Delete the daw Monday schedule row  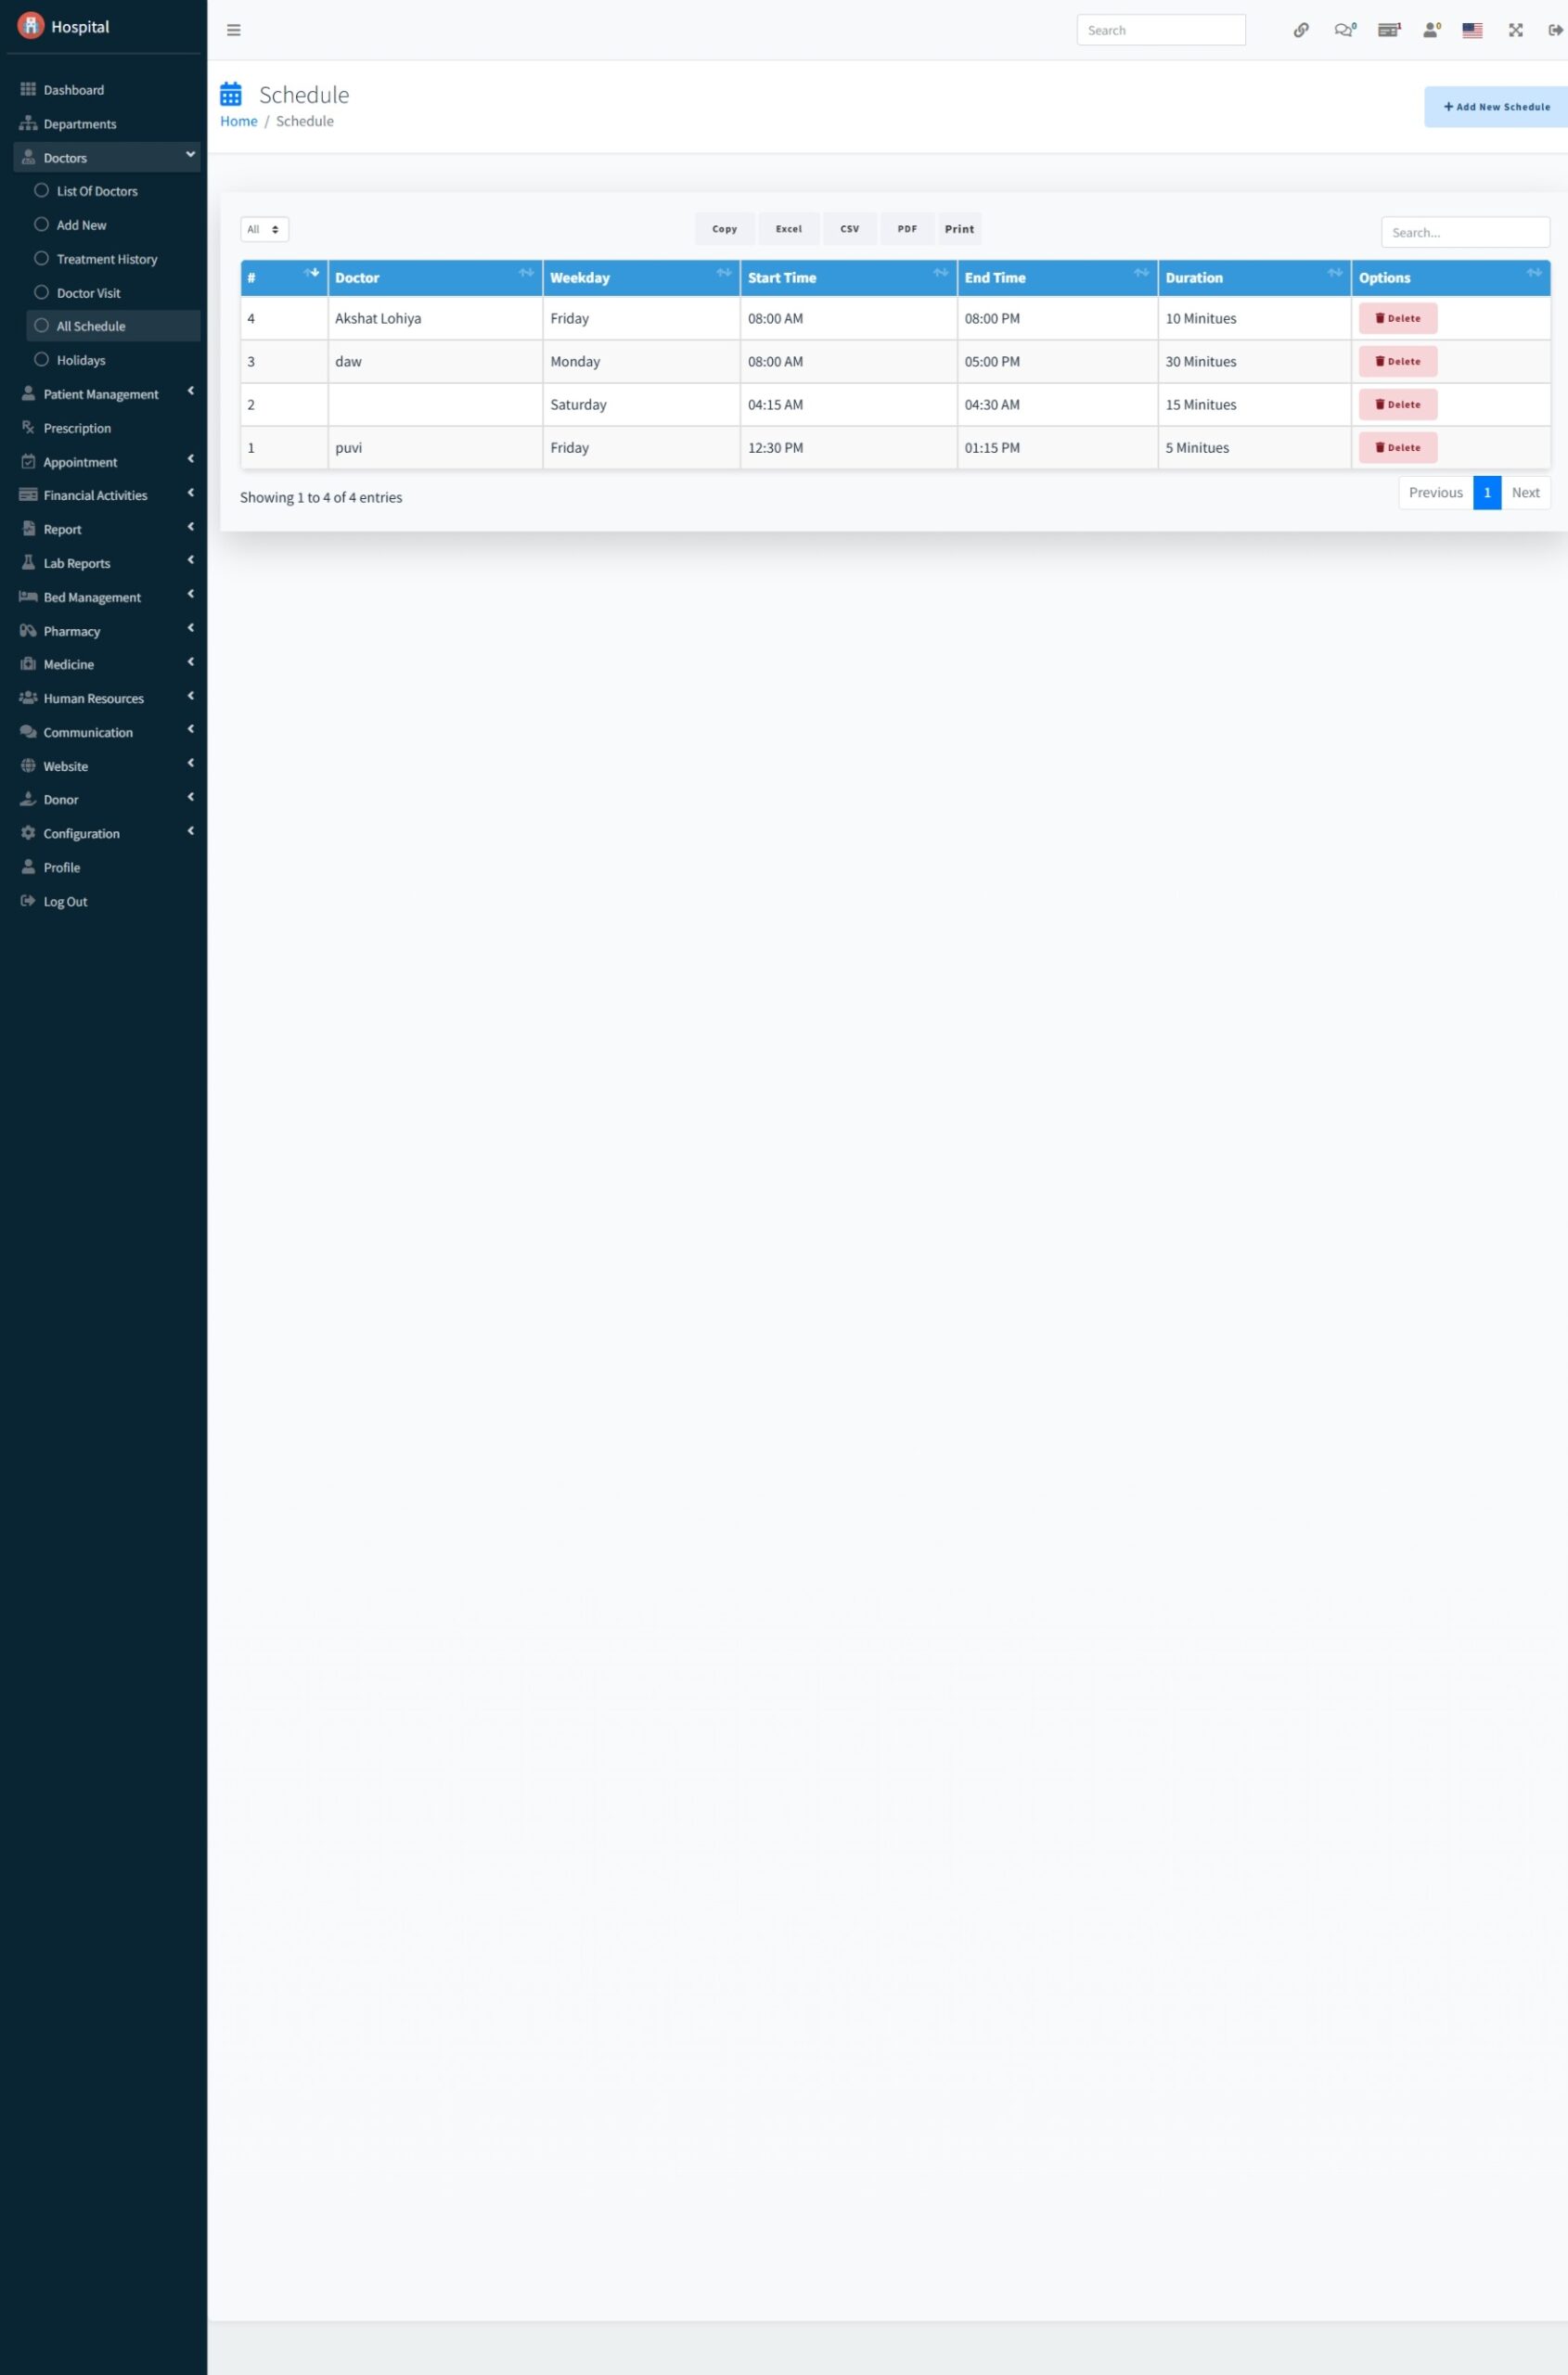tap(1398, 361)
